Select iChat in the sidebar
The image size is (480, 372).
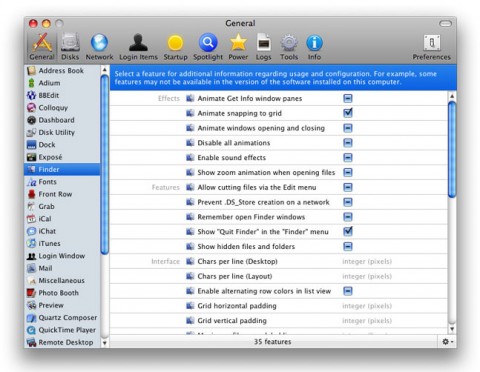62,231
